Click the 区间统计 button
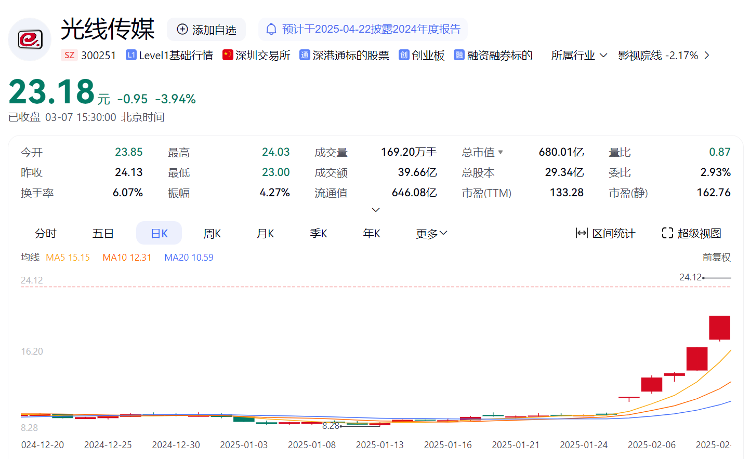The image size is (750, 459). coord(605,233)
